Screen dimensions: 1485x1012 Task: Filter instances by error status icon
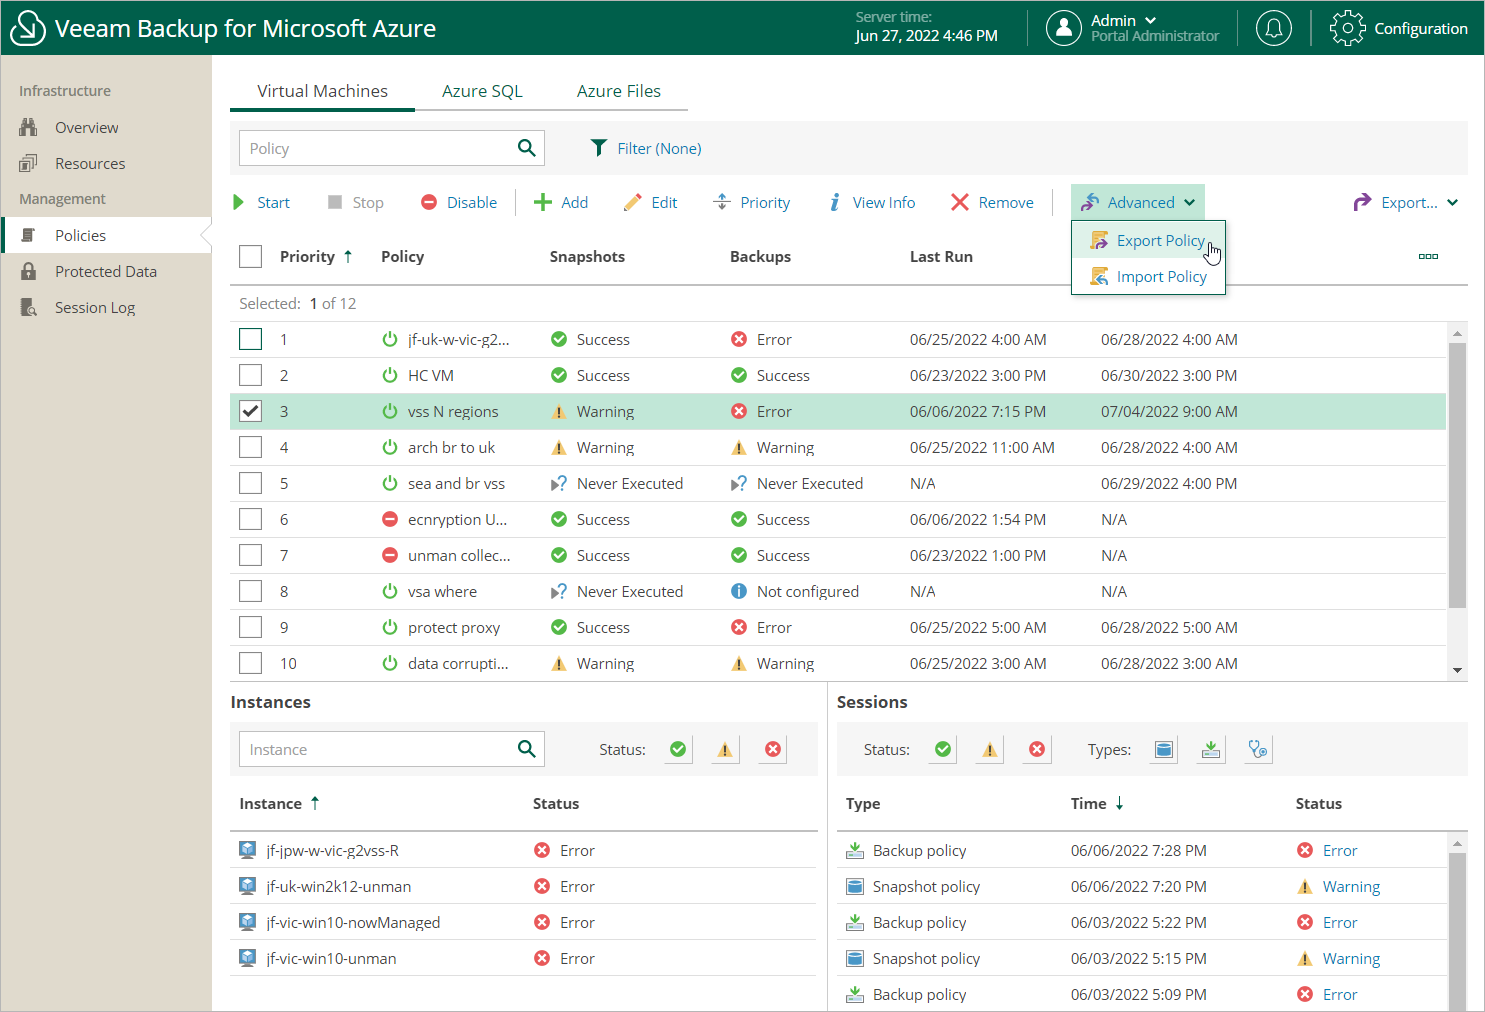point(772,749)
